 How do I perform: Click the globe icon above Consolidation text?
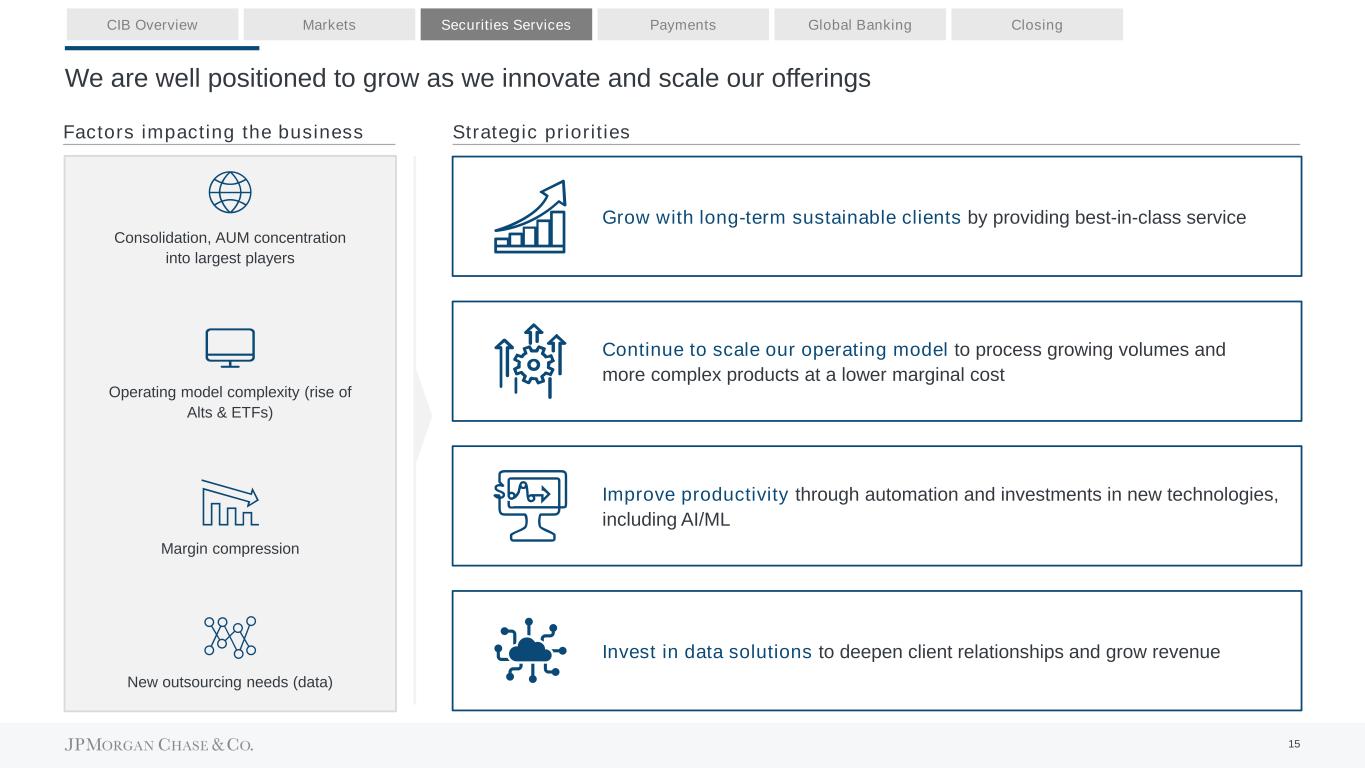pyautogui.click(x=230, y=192)
